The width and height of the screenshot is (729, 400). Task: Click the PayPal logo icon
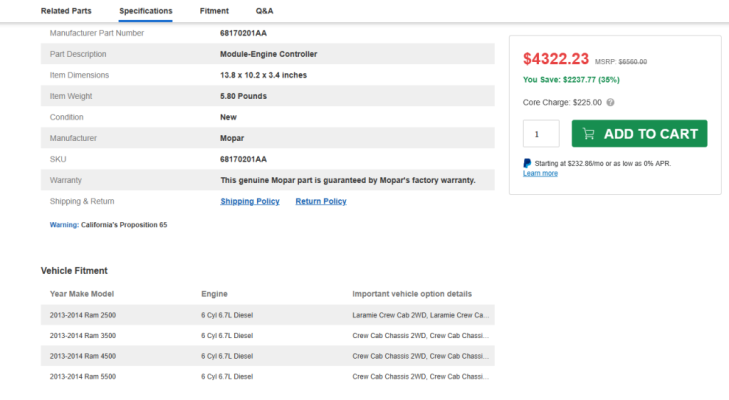(527, 163)
